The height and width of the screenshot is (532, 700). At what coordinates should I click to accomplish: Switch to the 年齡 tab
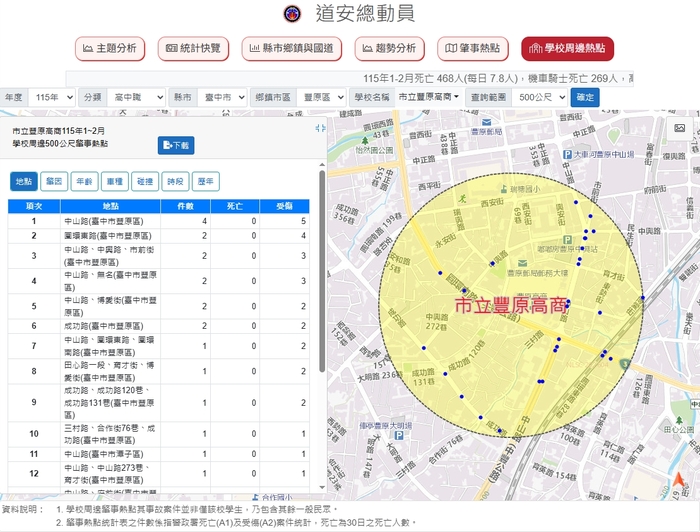(x=84, y=181)
